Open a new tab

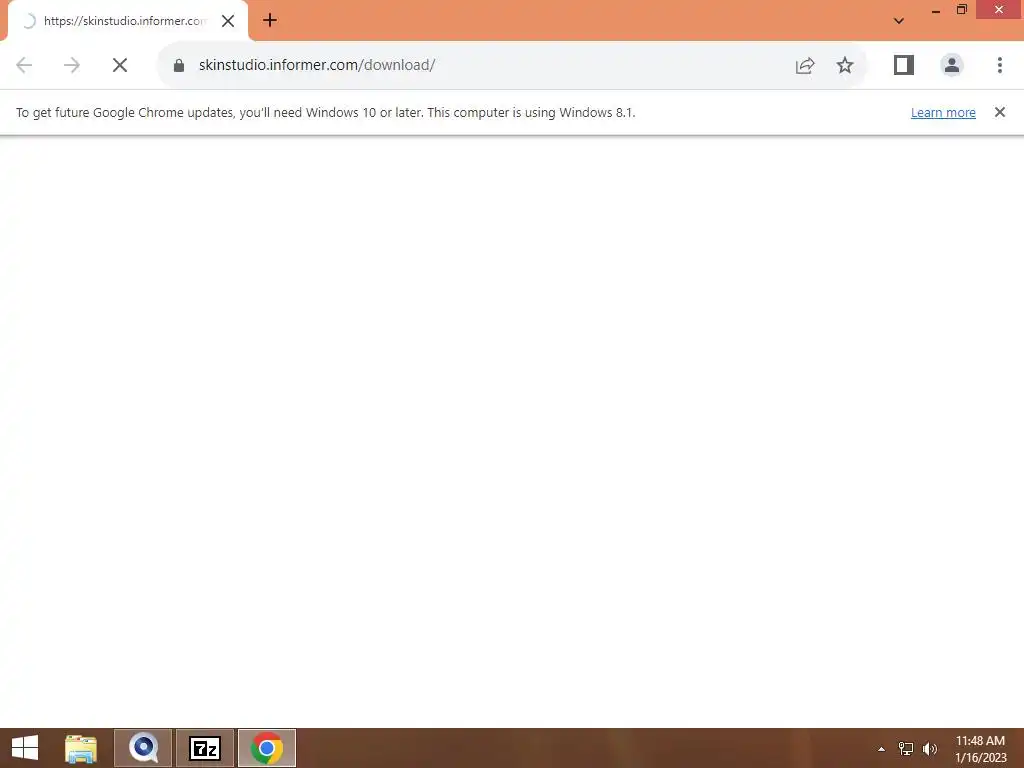click(x=270, y=20)
